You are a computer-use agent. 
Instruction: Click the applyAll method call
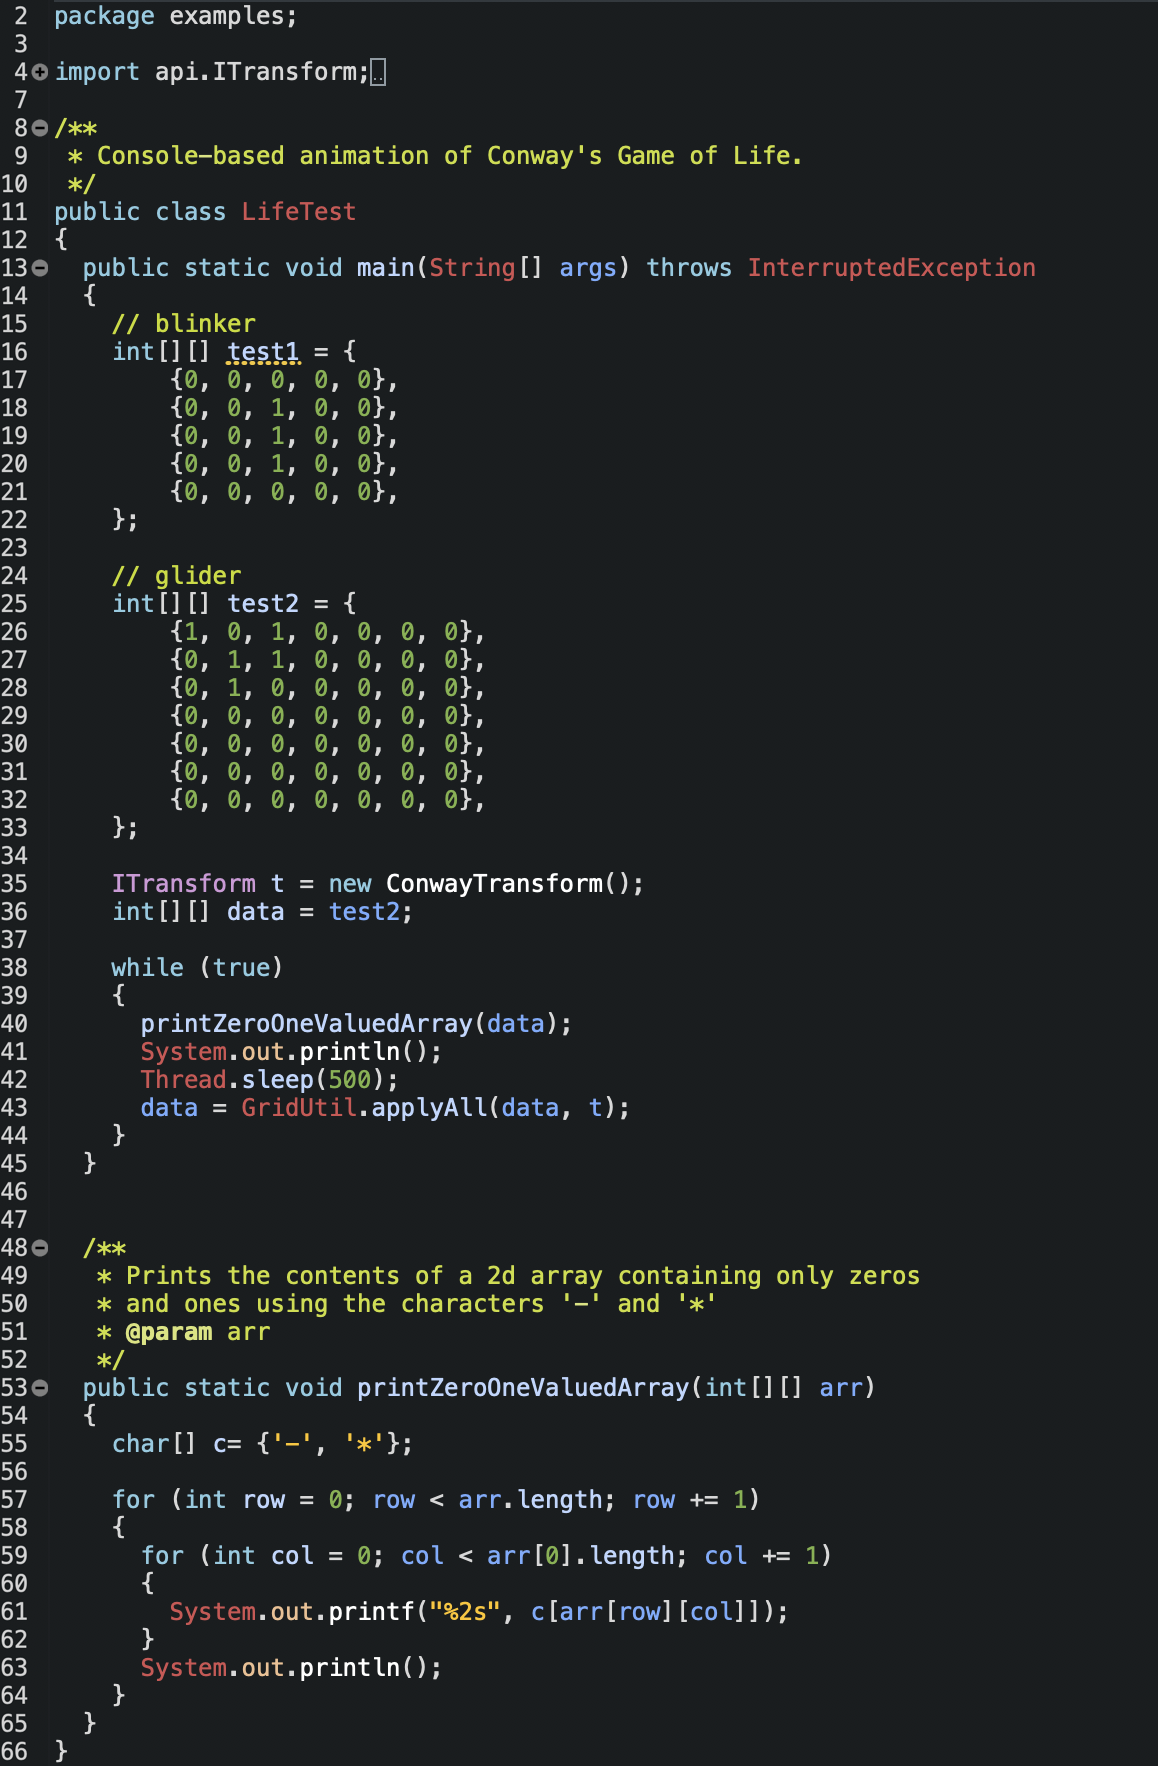(x=429, y=1108)
